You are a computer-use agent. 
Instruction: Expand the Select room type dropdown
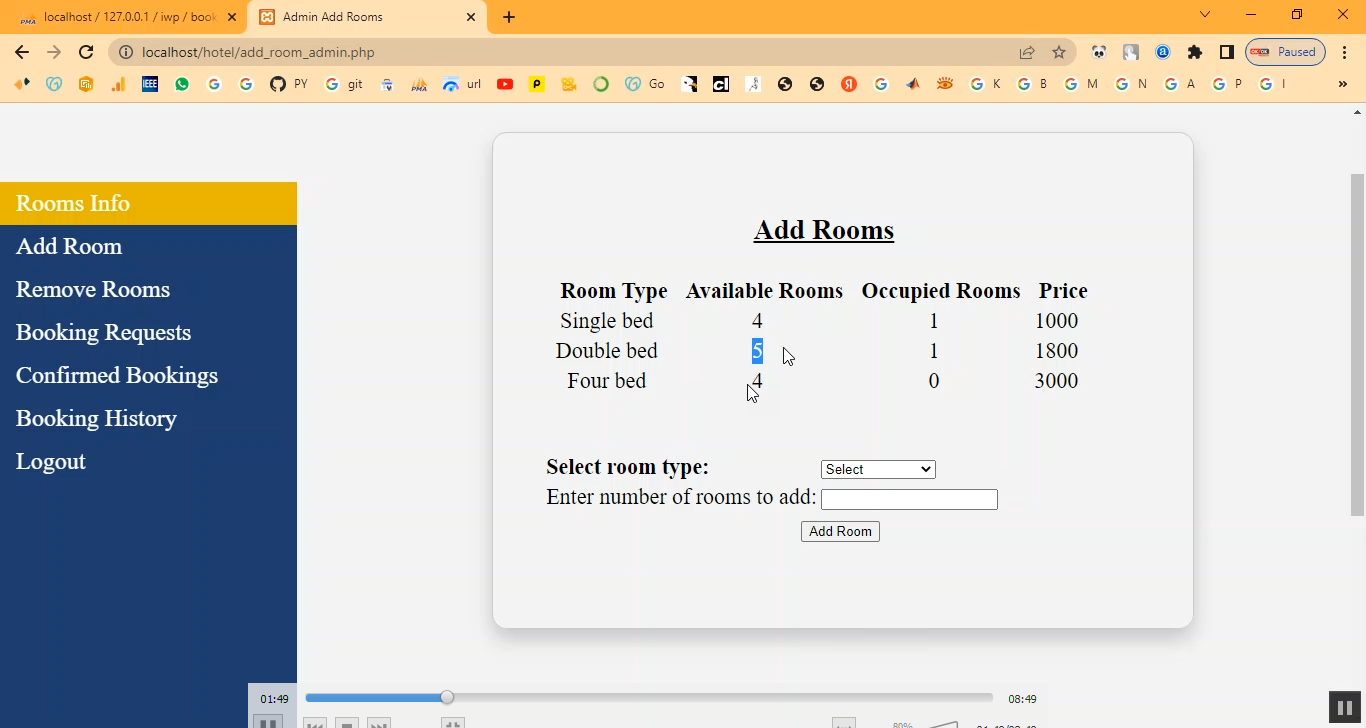[x=878, y=469]
